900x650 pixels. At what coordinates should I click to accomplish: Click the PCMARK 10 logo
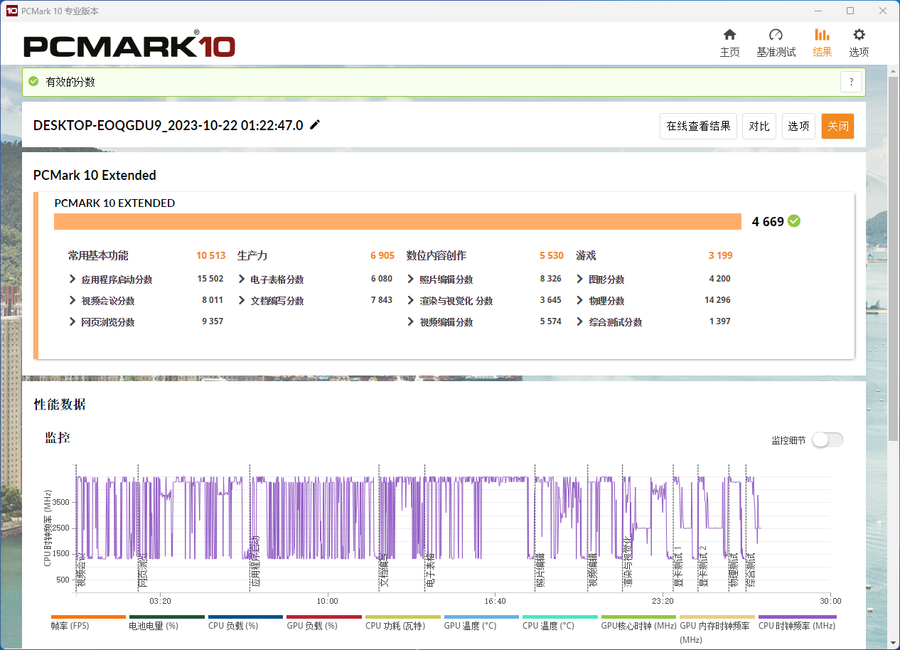[129, 46]
